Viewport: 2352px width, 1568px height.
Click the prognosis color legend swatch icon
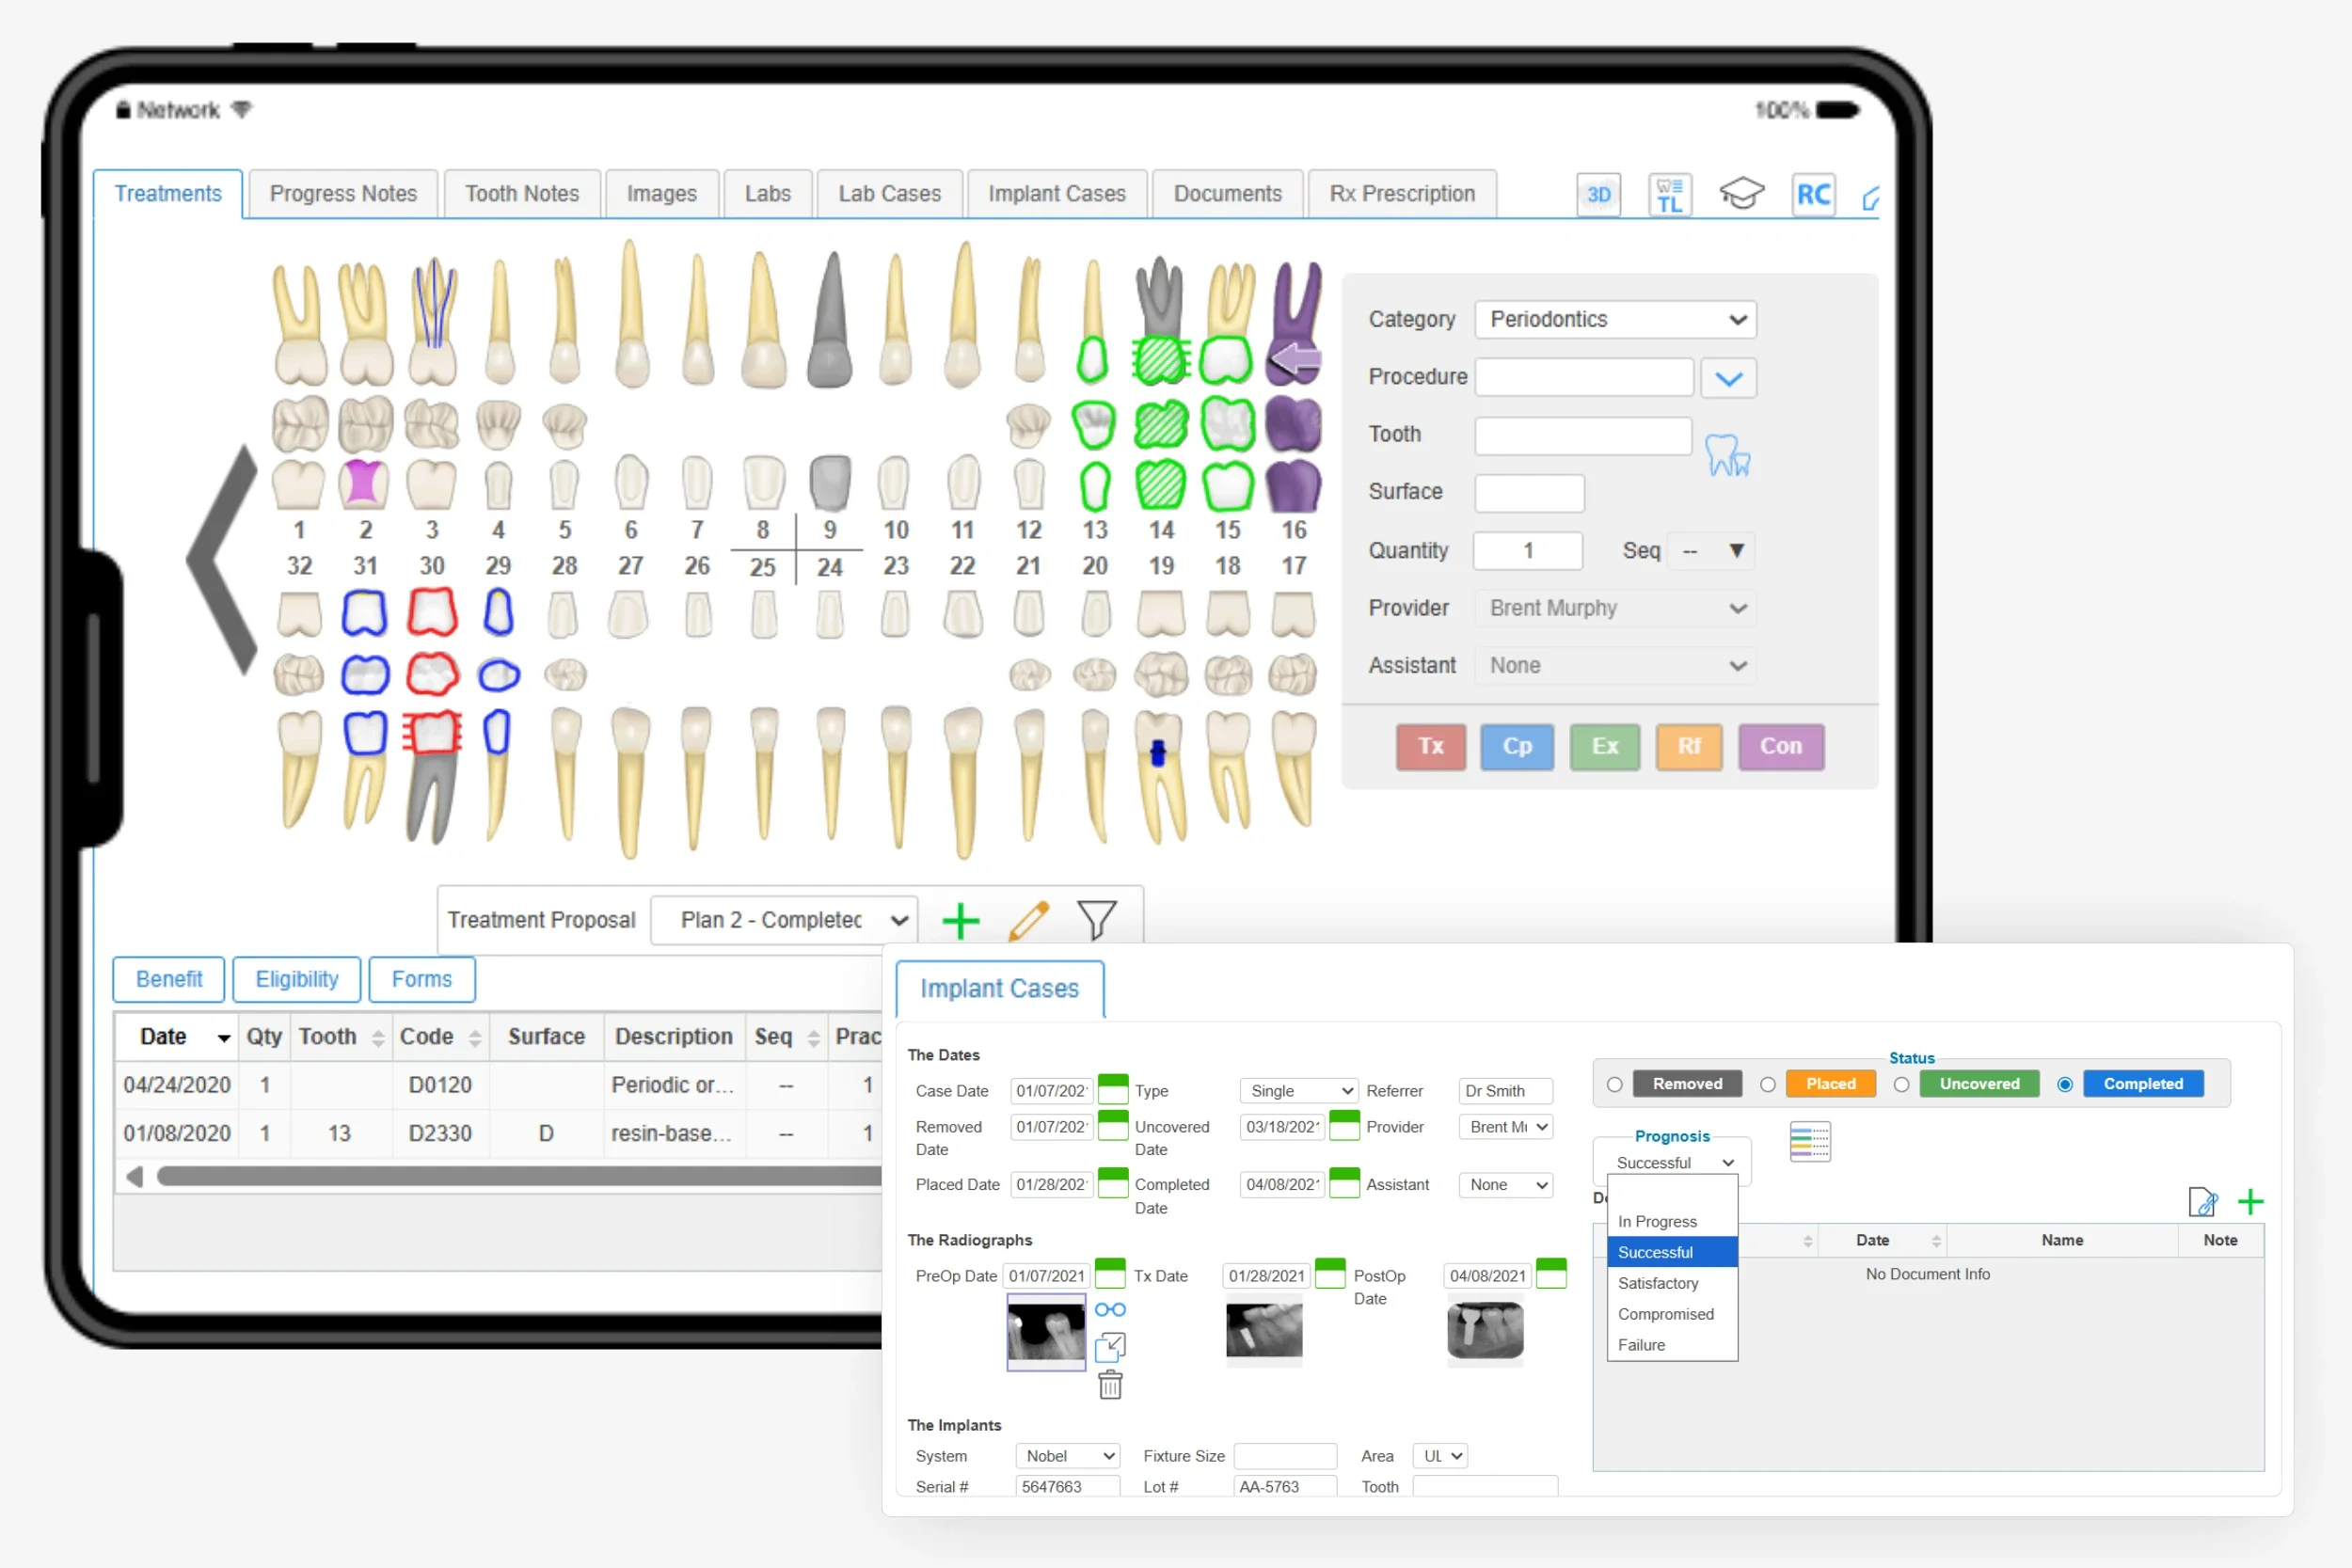click(x=1810, y=1140)
